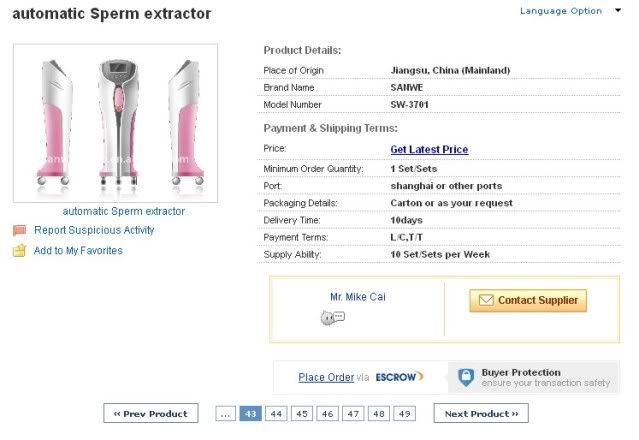Go to the Next Product

pyautogui.click(x=480, y=413)
